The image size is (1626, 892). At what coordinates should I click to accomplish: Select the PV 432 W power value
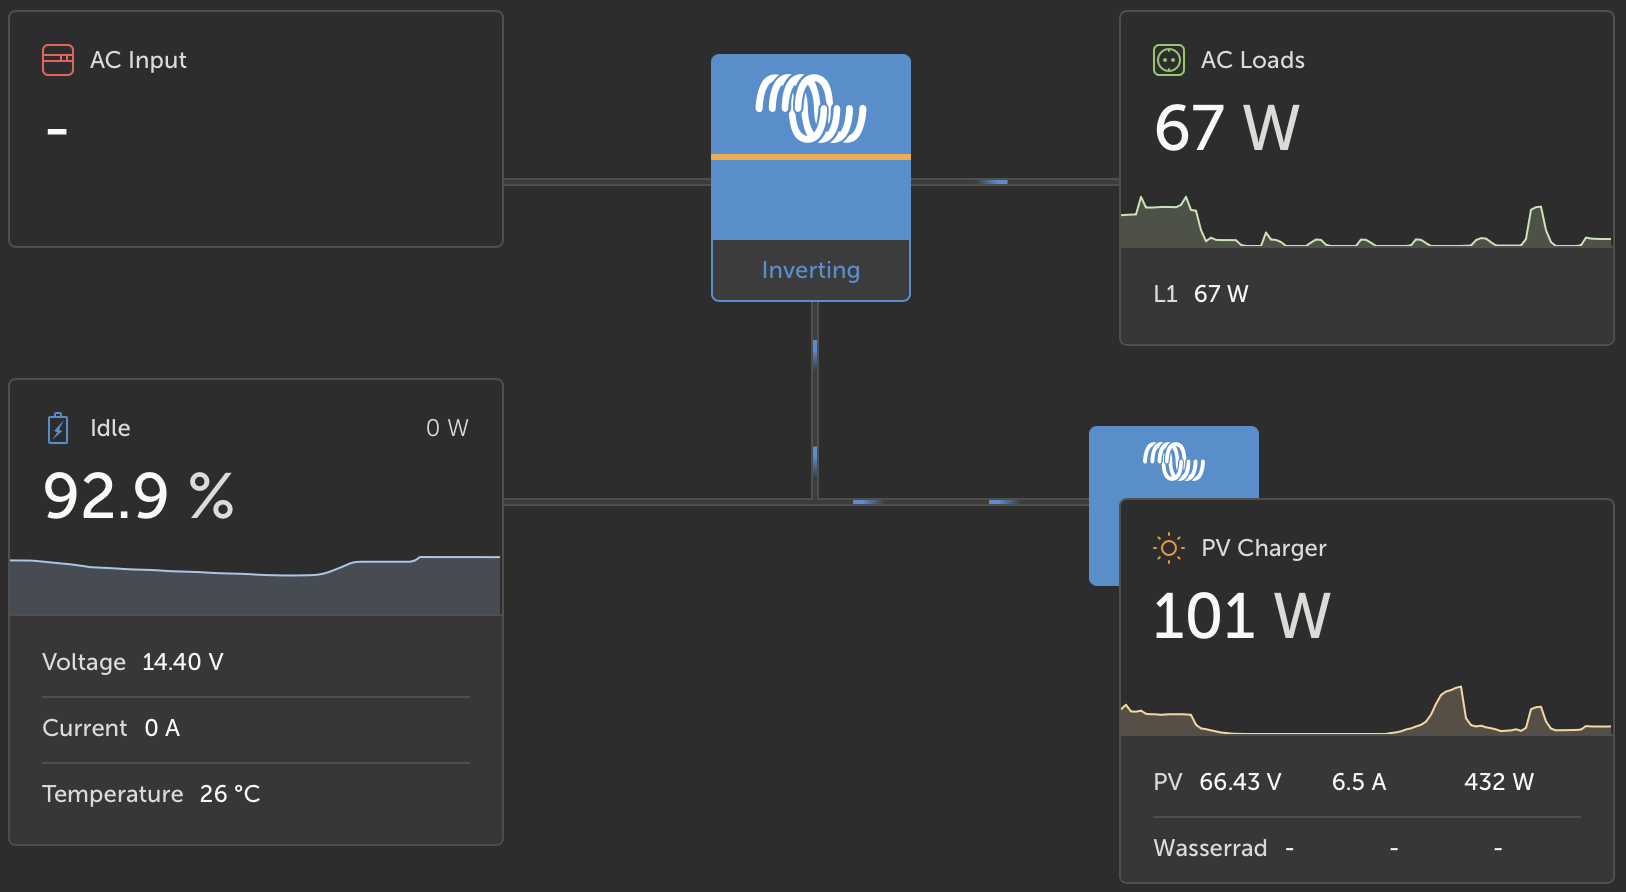[x=1499, y=782]
